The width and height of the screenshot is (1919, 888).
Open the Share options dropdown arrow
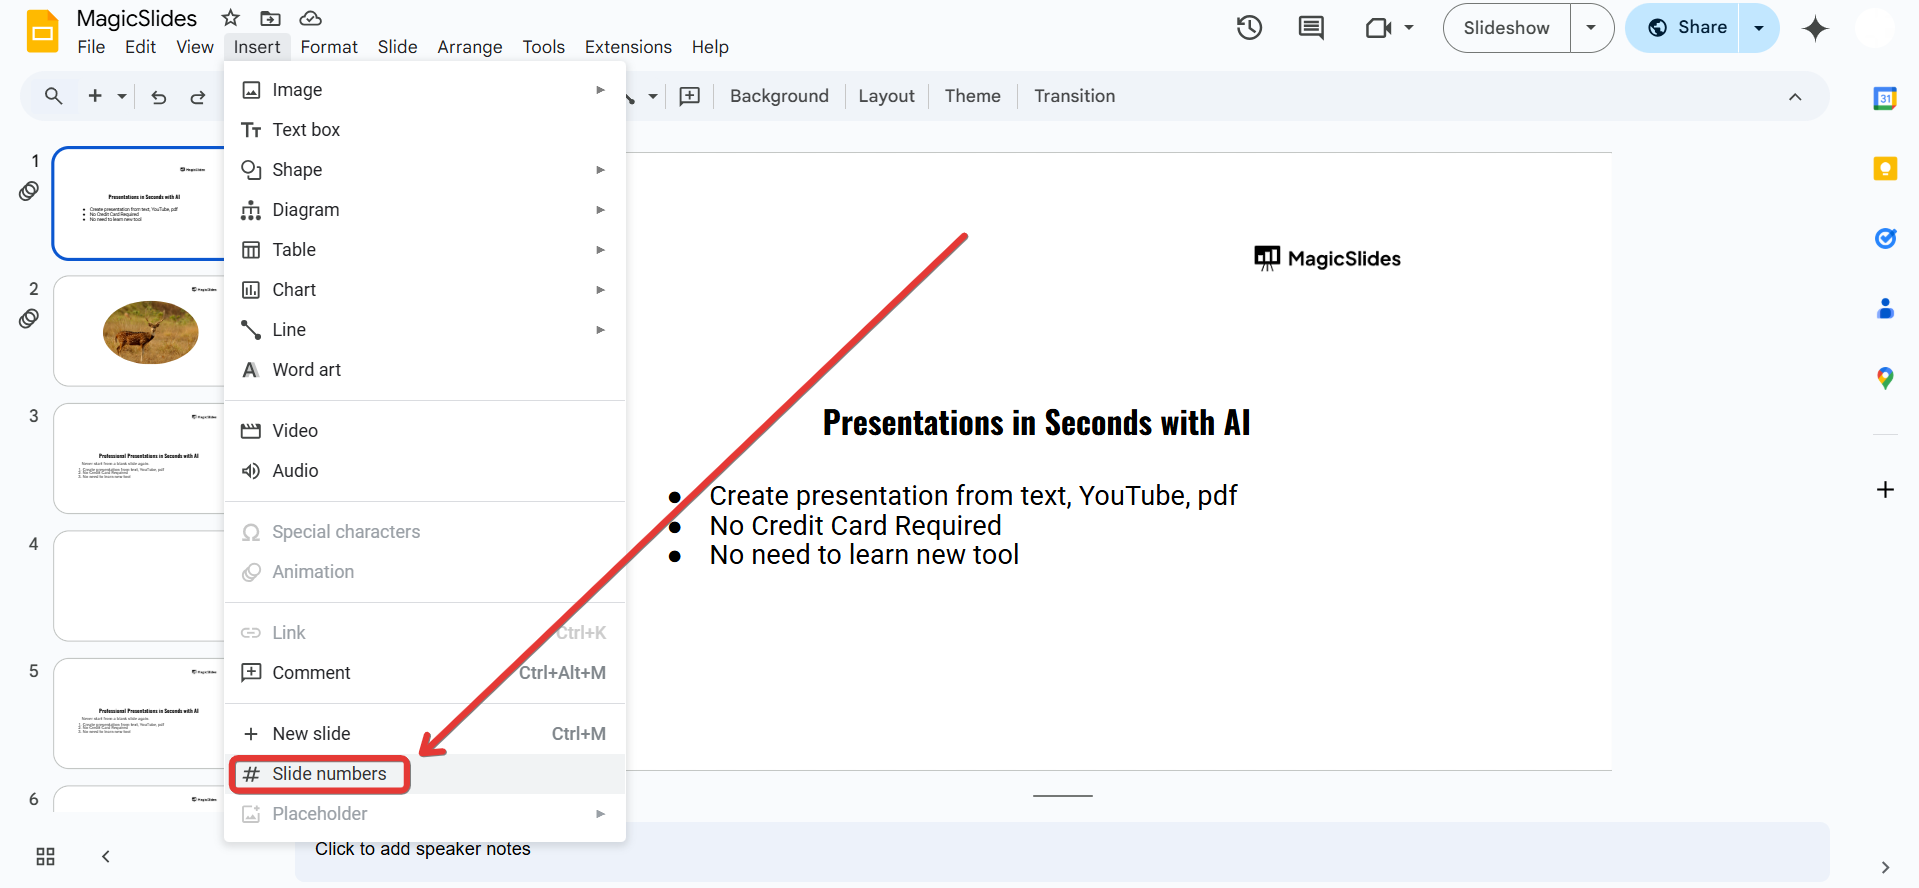tap(1759, 28)
